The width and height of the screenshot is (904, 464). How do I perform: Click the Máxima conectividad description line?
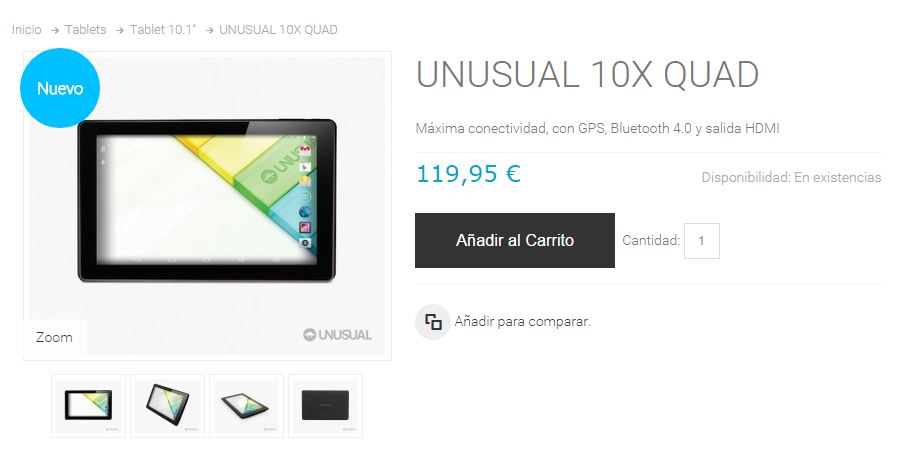(x=597, y=129)
